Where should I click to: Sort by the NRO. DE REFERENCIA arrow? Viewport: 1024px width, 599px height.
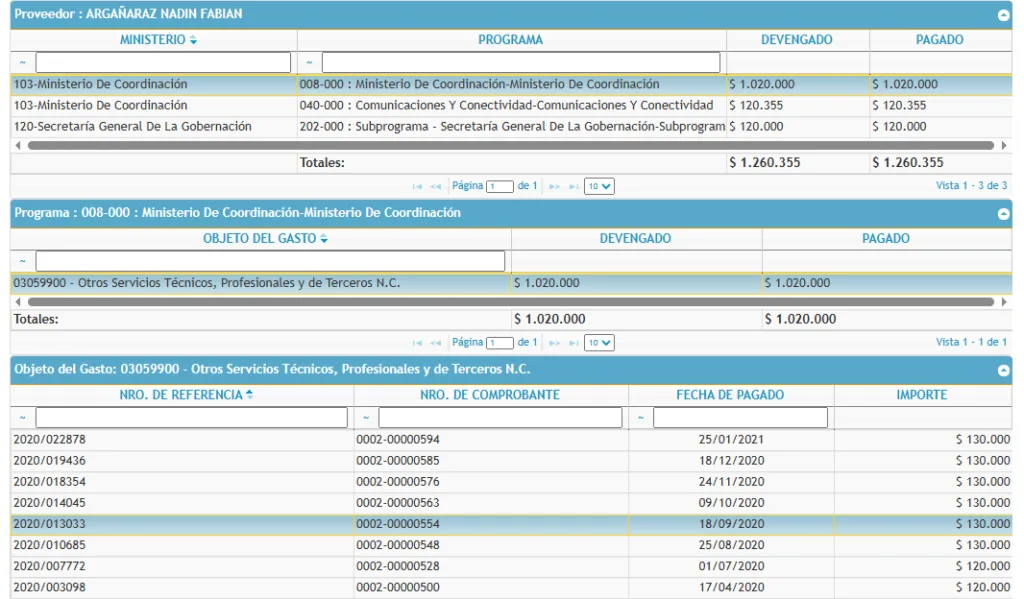pos(249,395)
